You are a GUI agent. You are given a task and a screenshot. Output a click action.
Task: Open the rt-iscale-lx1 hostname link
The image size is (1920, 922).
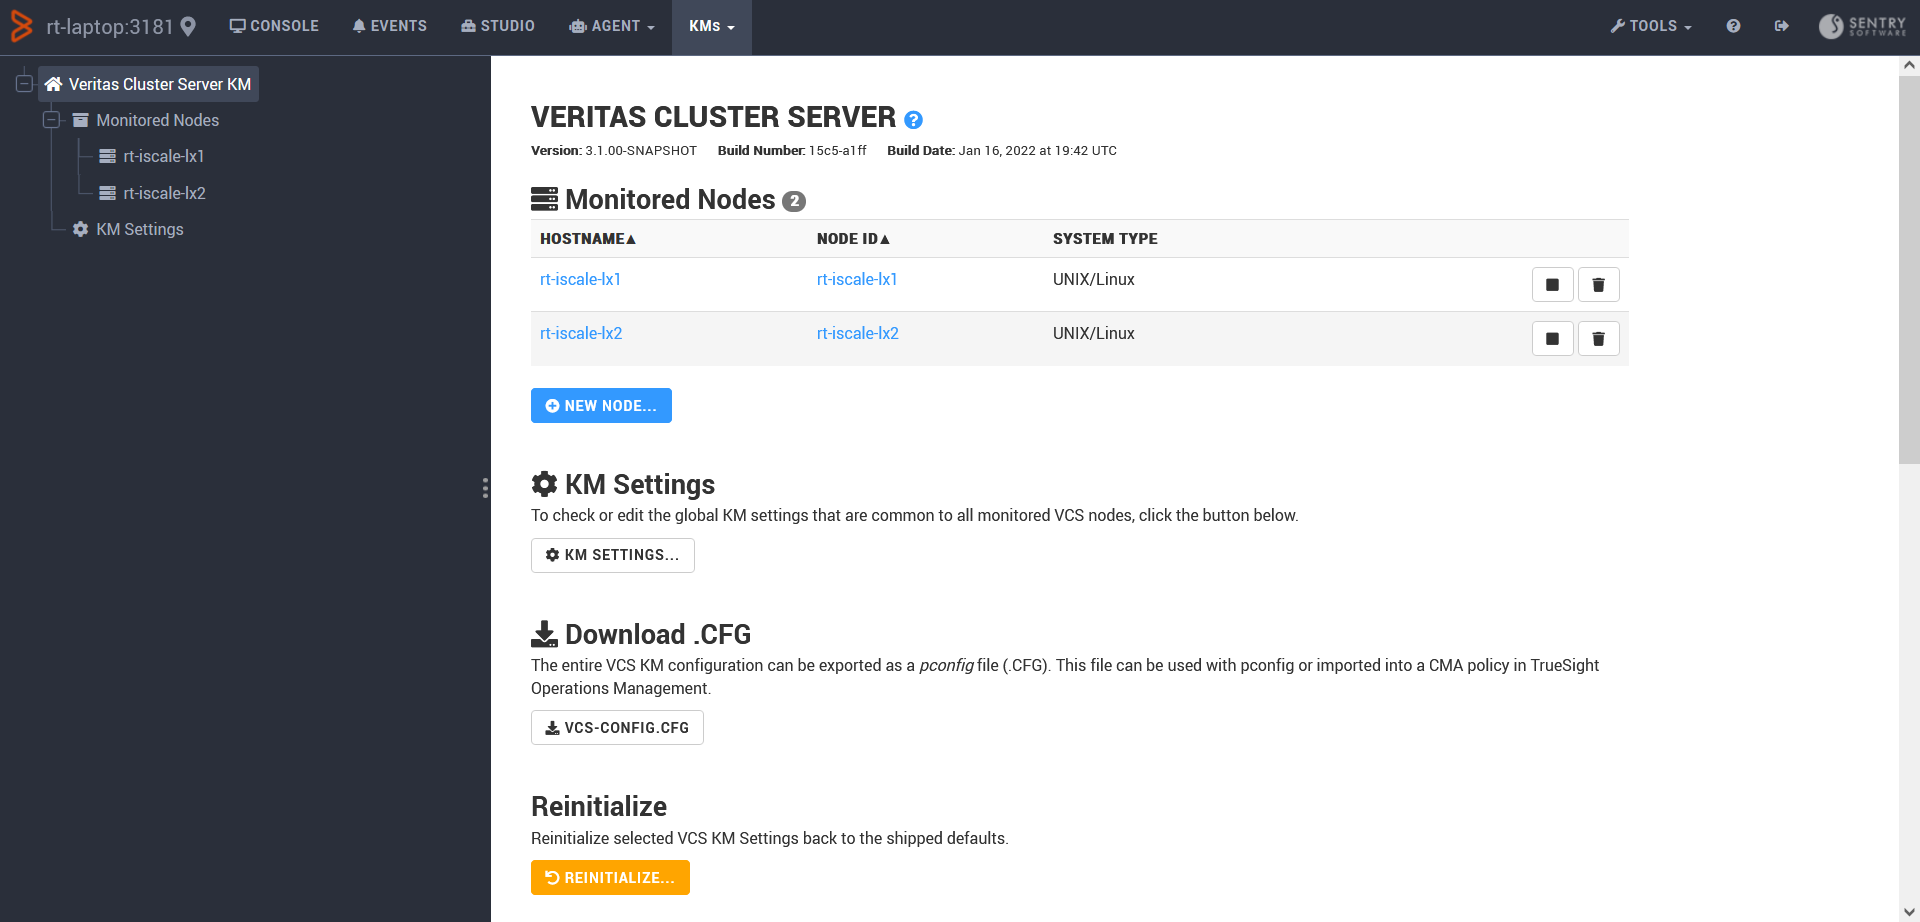click(580, 279)
